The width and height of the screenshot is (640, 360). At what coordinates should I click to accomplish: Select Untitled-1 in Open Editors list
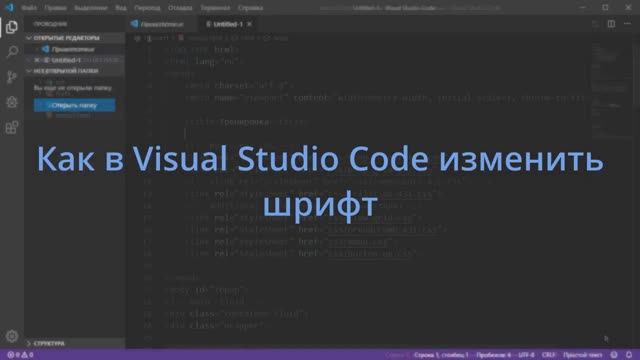coord(74,60)
